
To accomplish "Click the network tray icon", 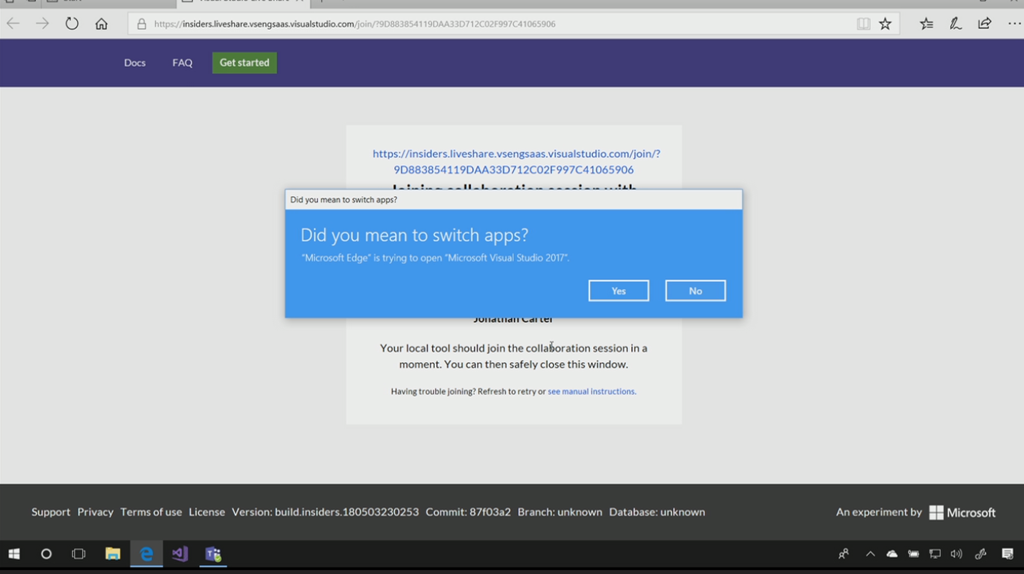I will click(x=935, y=554).
